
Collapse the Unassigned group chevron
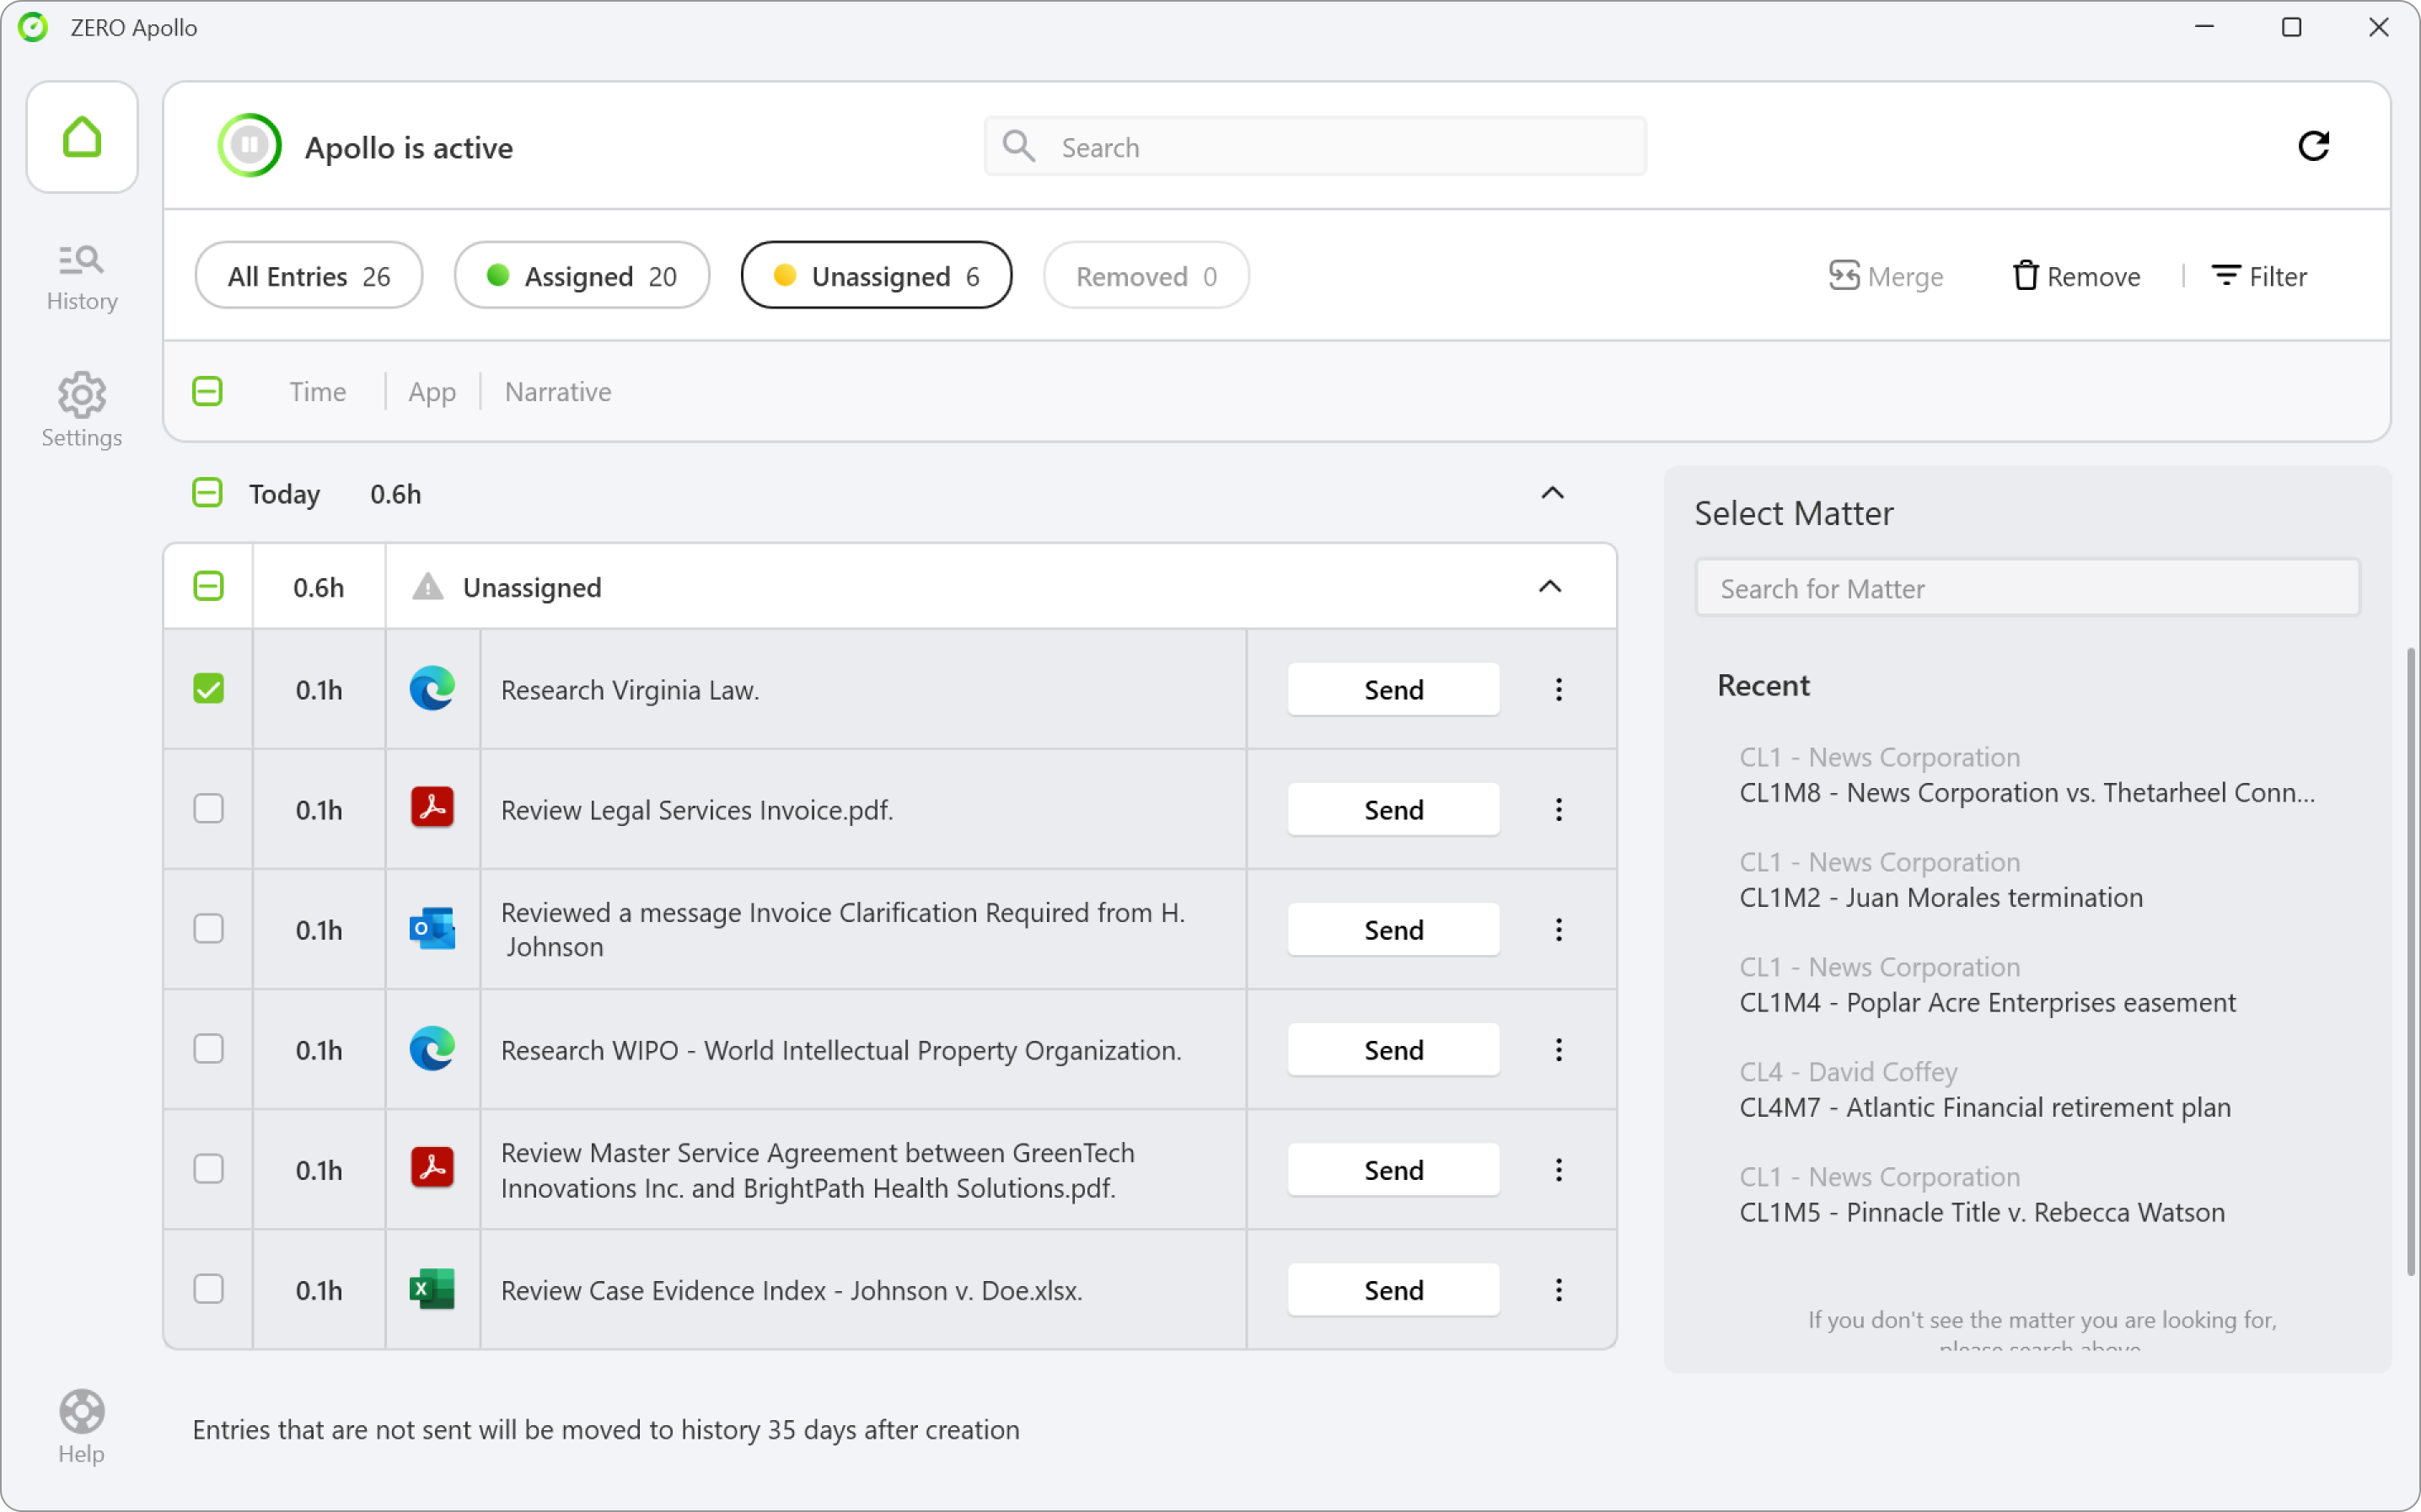click(x=1549, y=586)
